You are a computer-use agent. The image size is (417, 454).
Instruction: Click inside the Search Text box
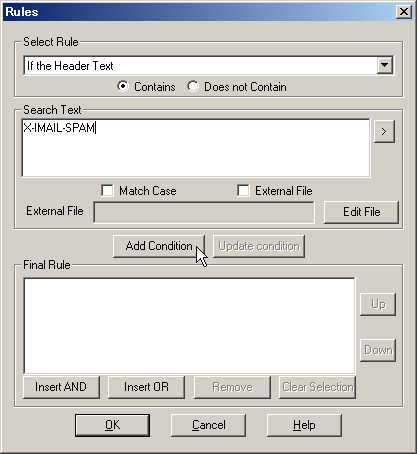[196, 148]
